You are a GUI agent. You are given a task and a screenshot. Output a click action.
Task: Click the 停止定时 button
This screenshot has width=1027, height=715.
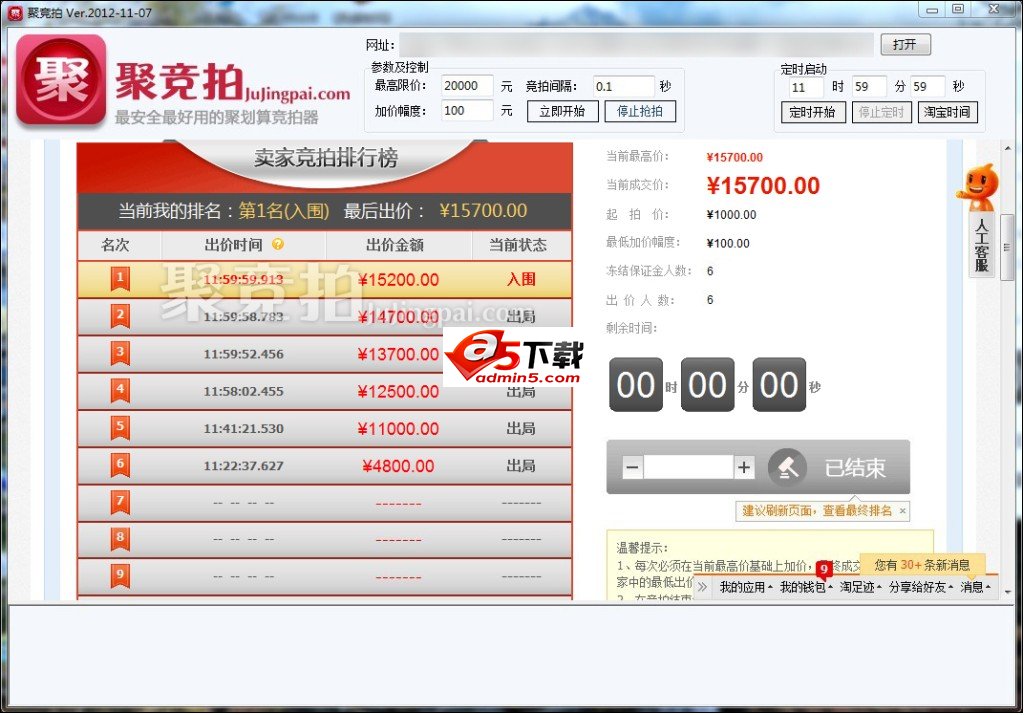point(884,113)
